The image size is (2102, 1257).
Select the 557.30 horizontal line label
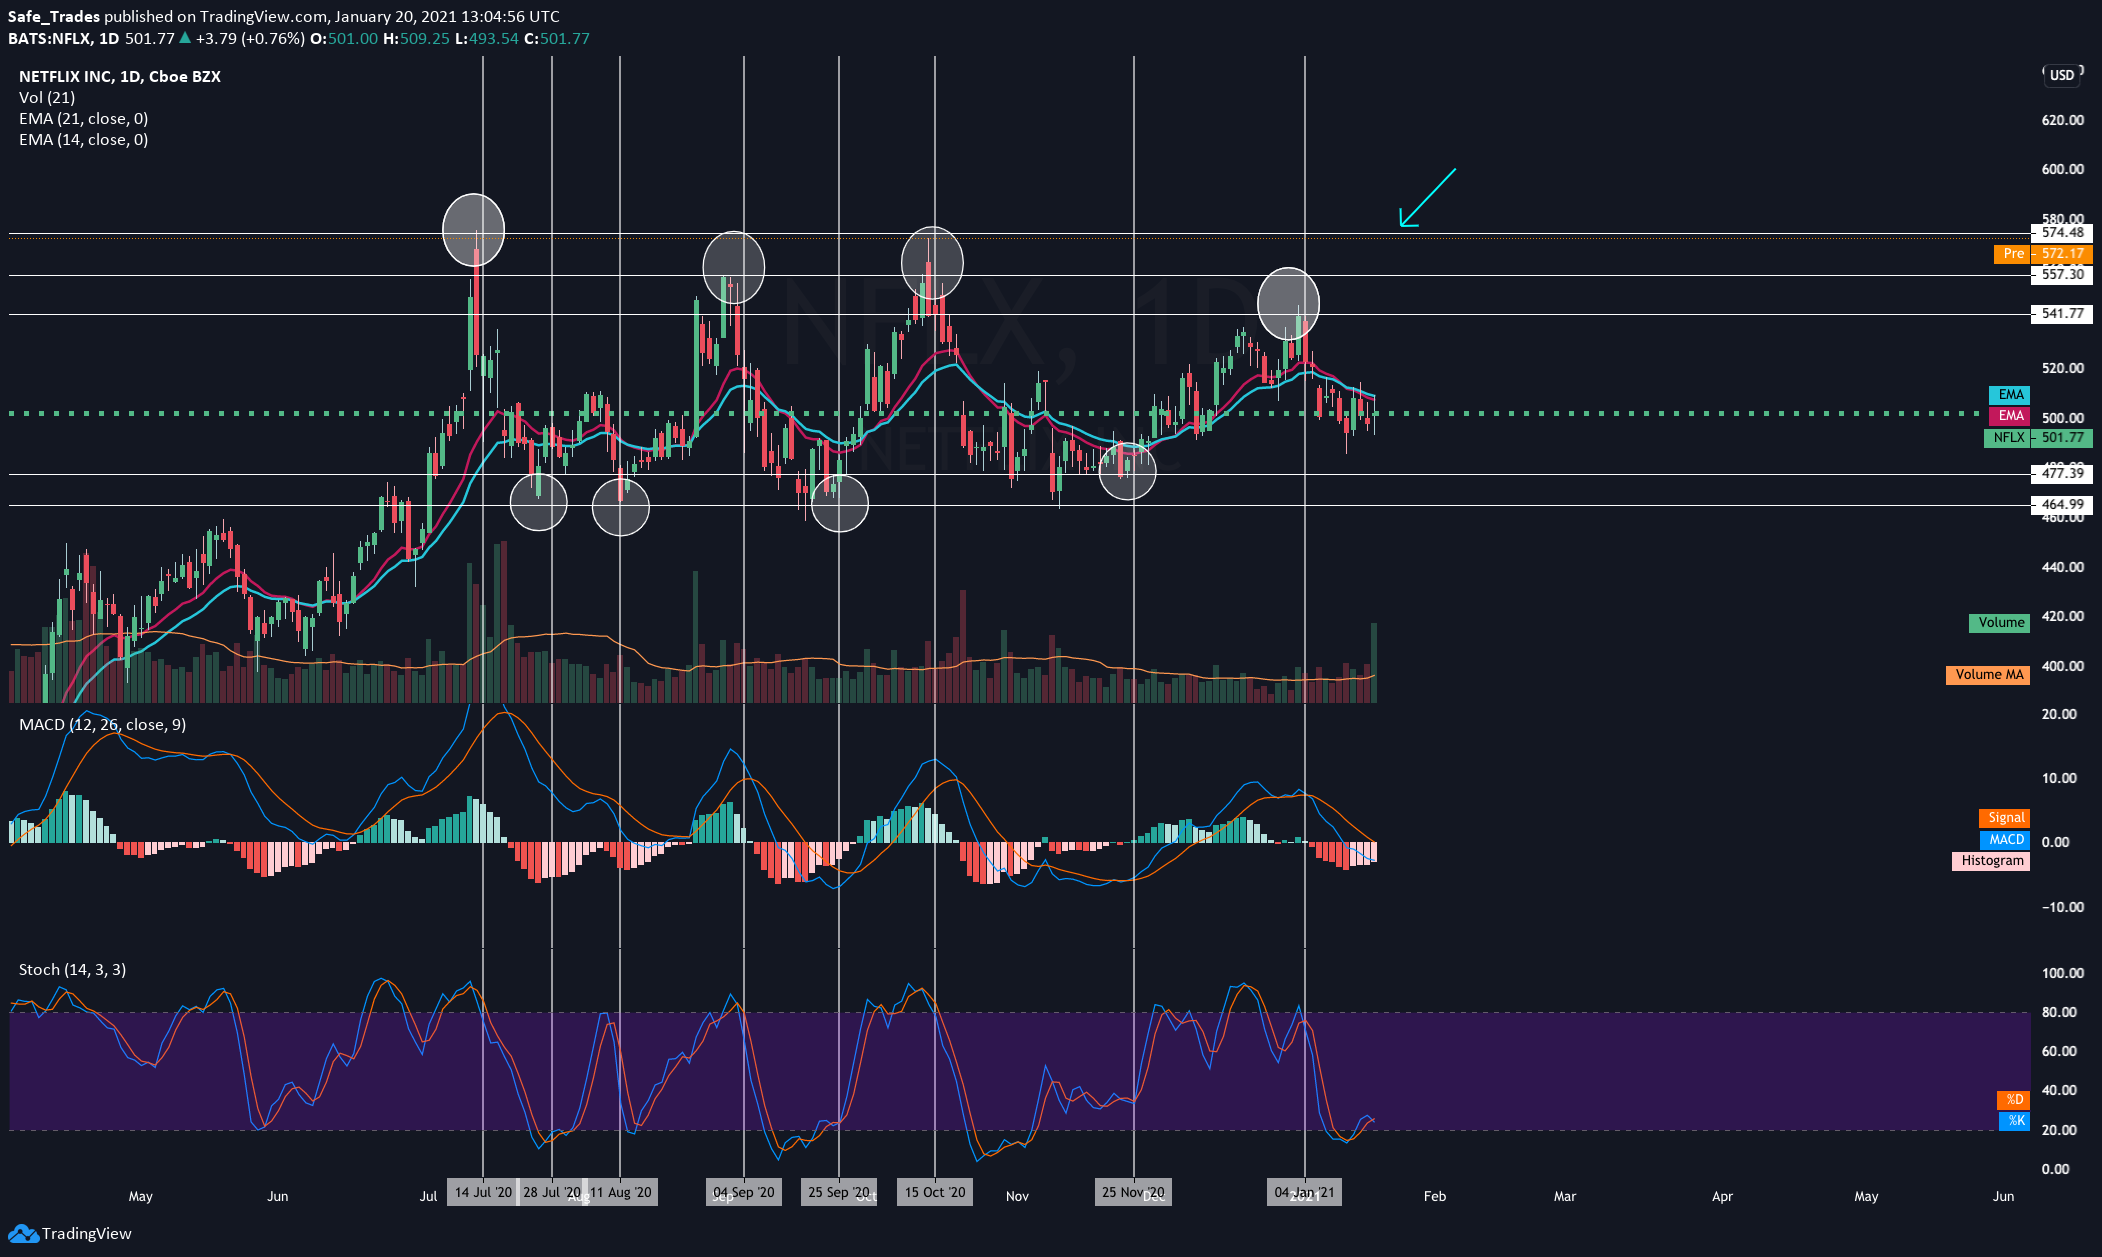2062,275
